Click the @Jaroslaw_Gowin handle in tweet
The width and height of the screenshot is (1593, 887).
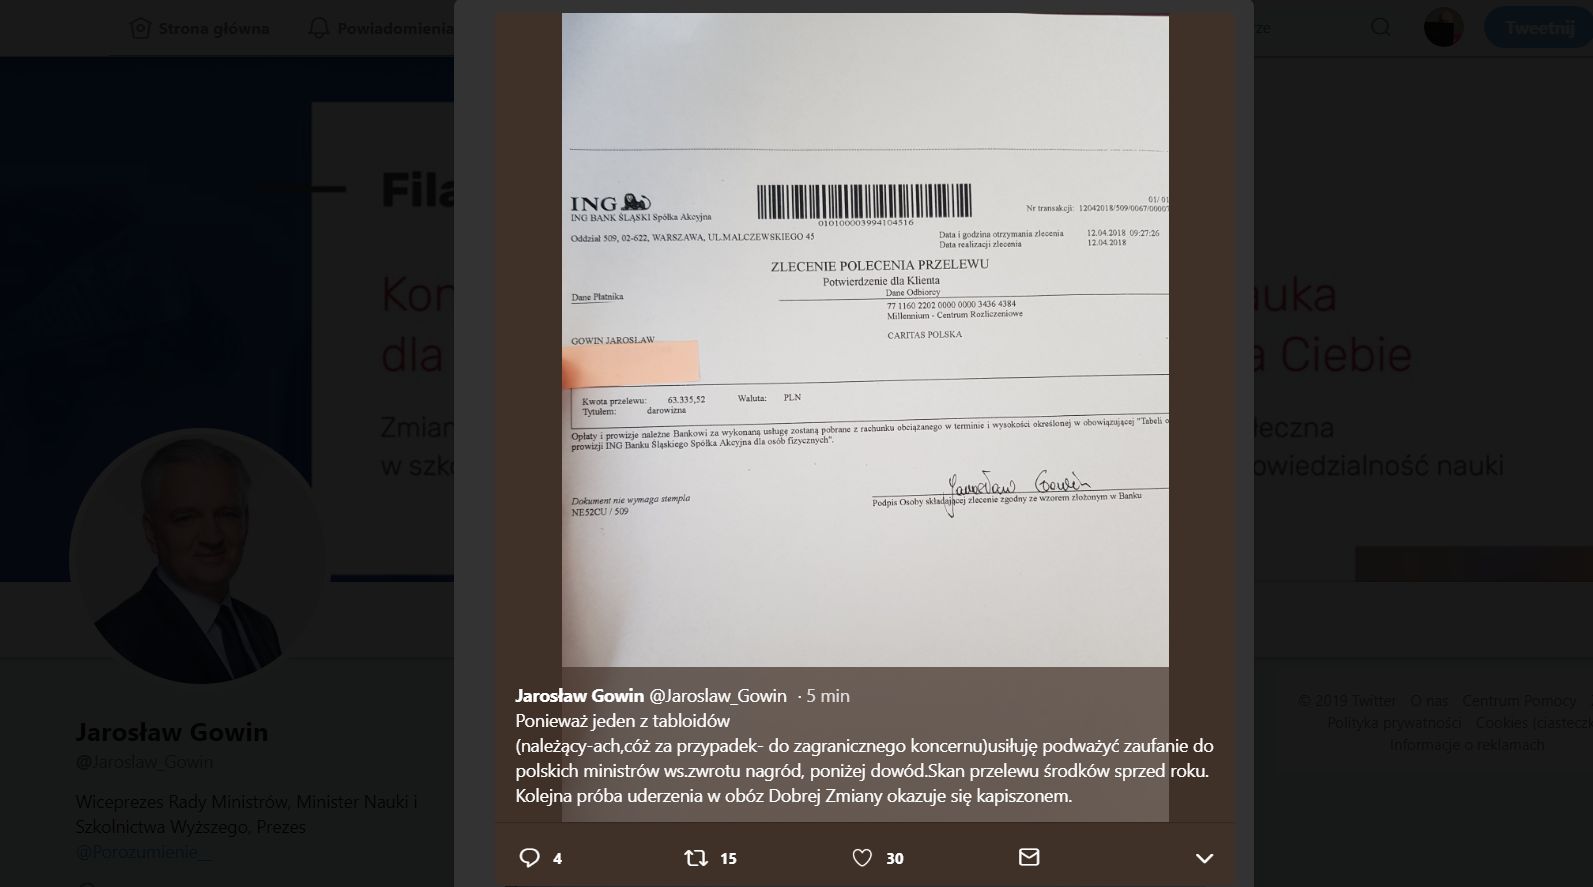coord(718,695)
